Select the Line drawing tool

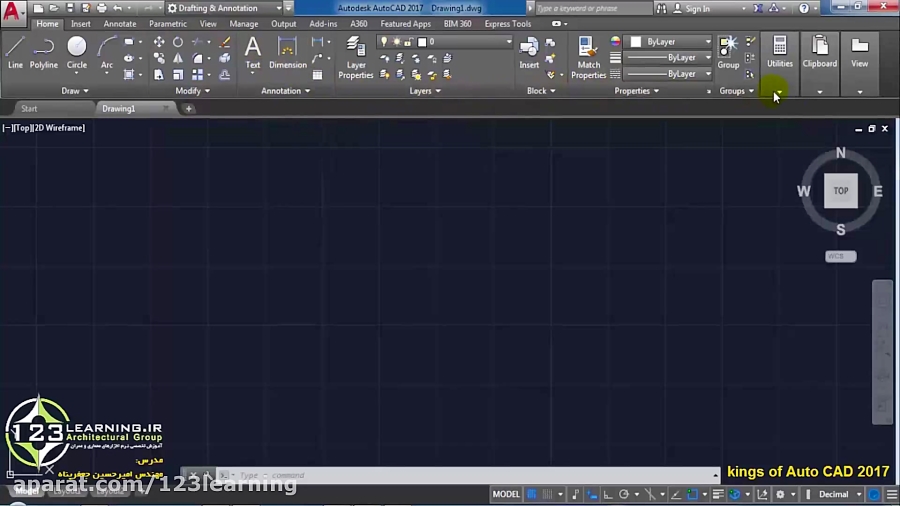(15, 53)
